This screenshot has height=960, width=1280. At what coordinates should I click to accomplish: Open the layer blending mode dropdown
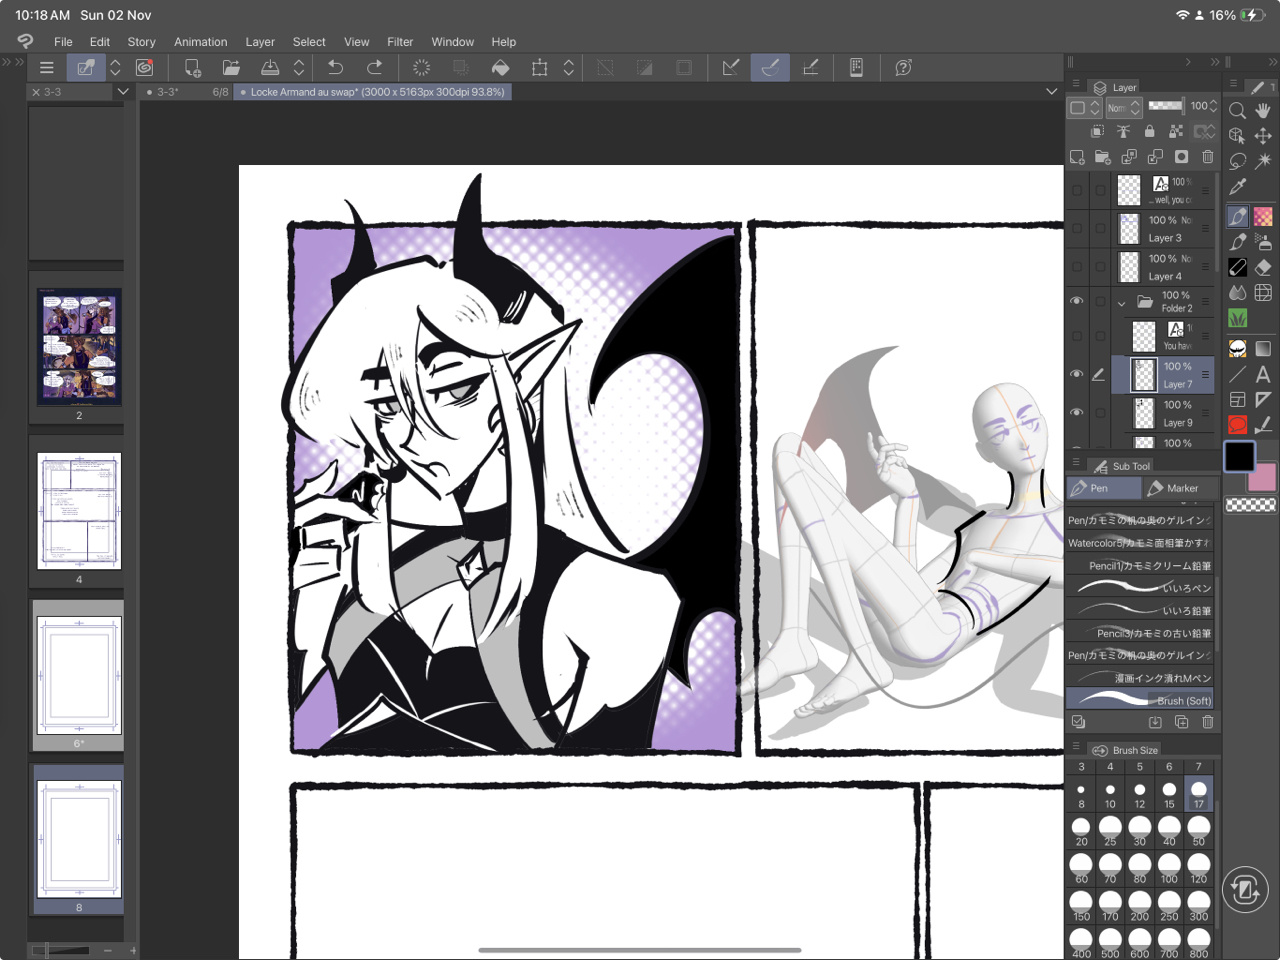tap(1124, 107)
